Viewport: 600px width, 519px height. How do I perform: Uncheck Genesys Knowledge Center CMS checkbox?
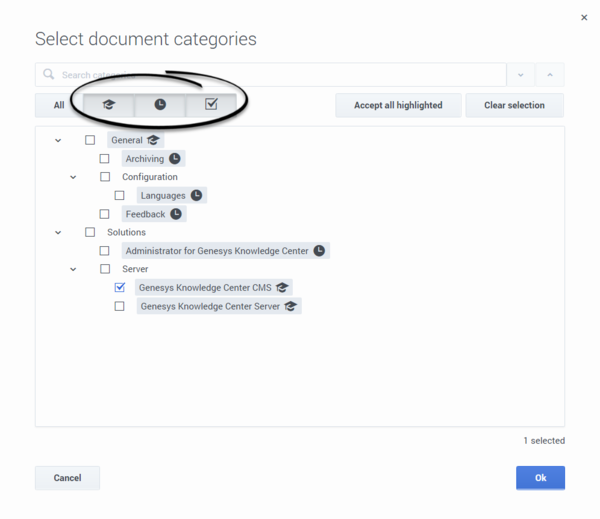point(120,287)
